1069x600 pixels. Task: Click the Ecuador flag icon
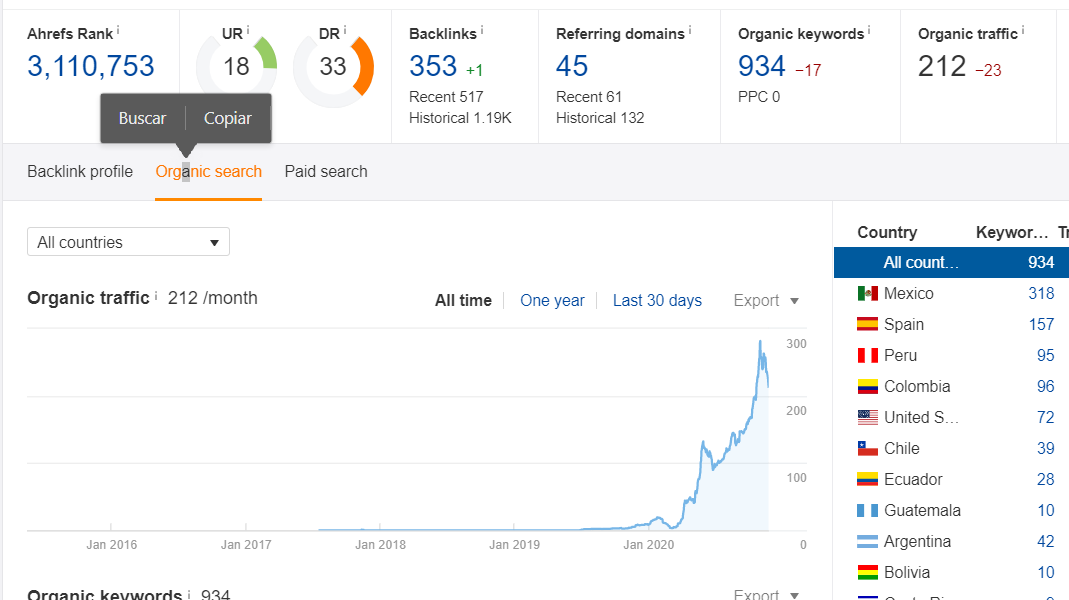tap(867, 479)
